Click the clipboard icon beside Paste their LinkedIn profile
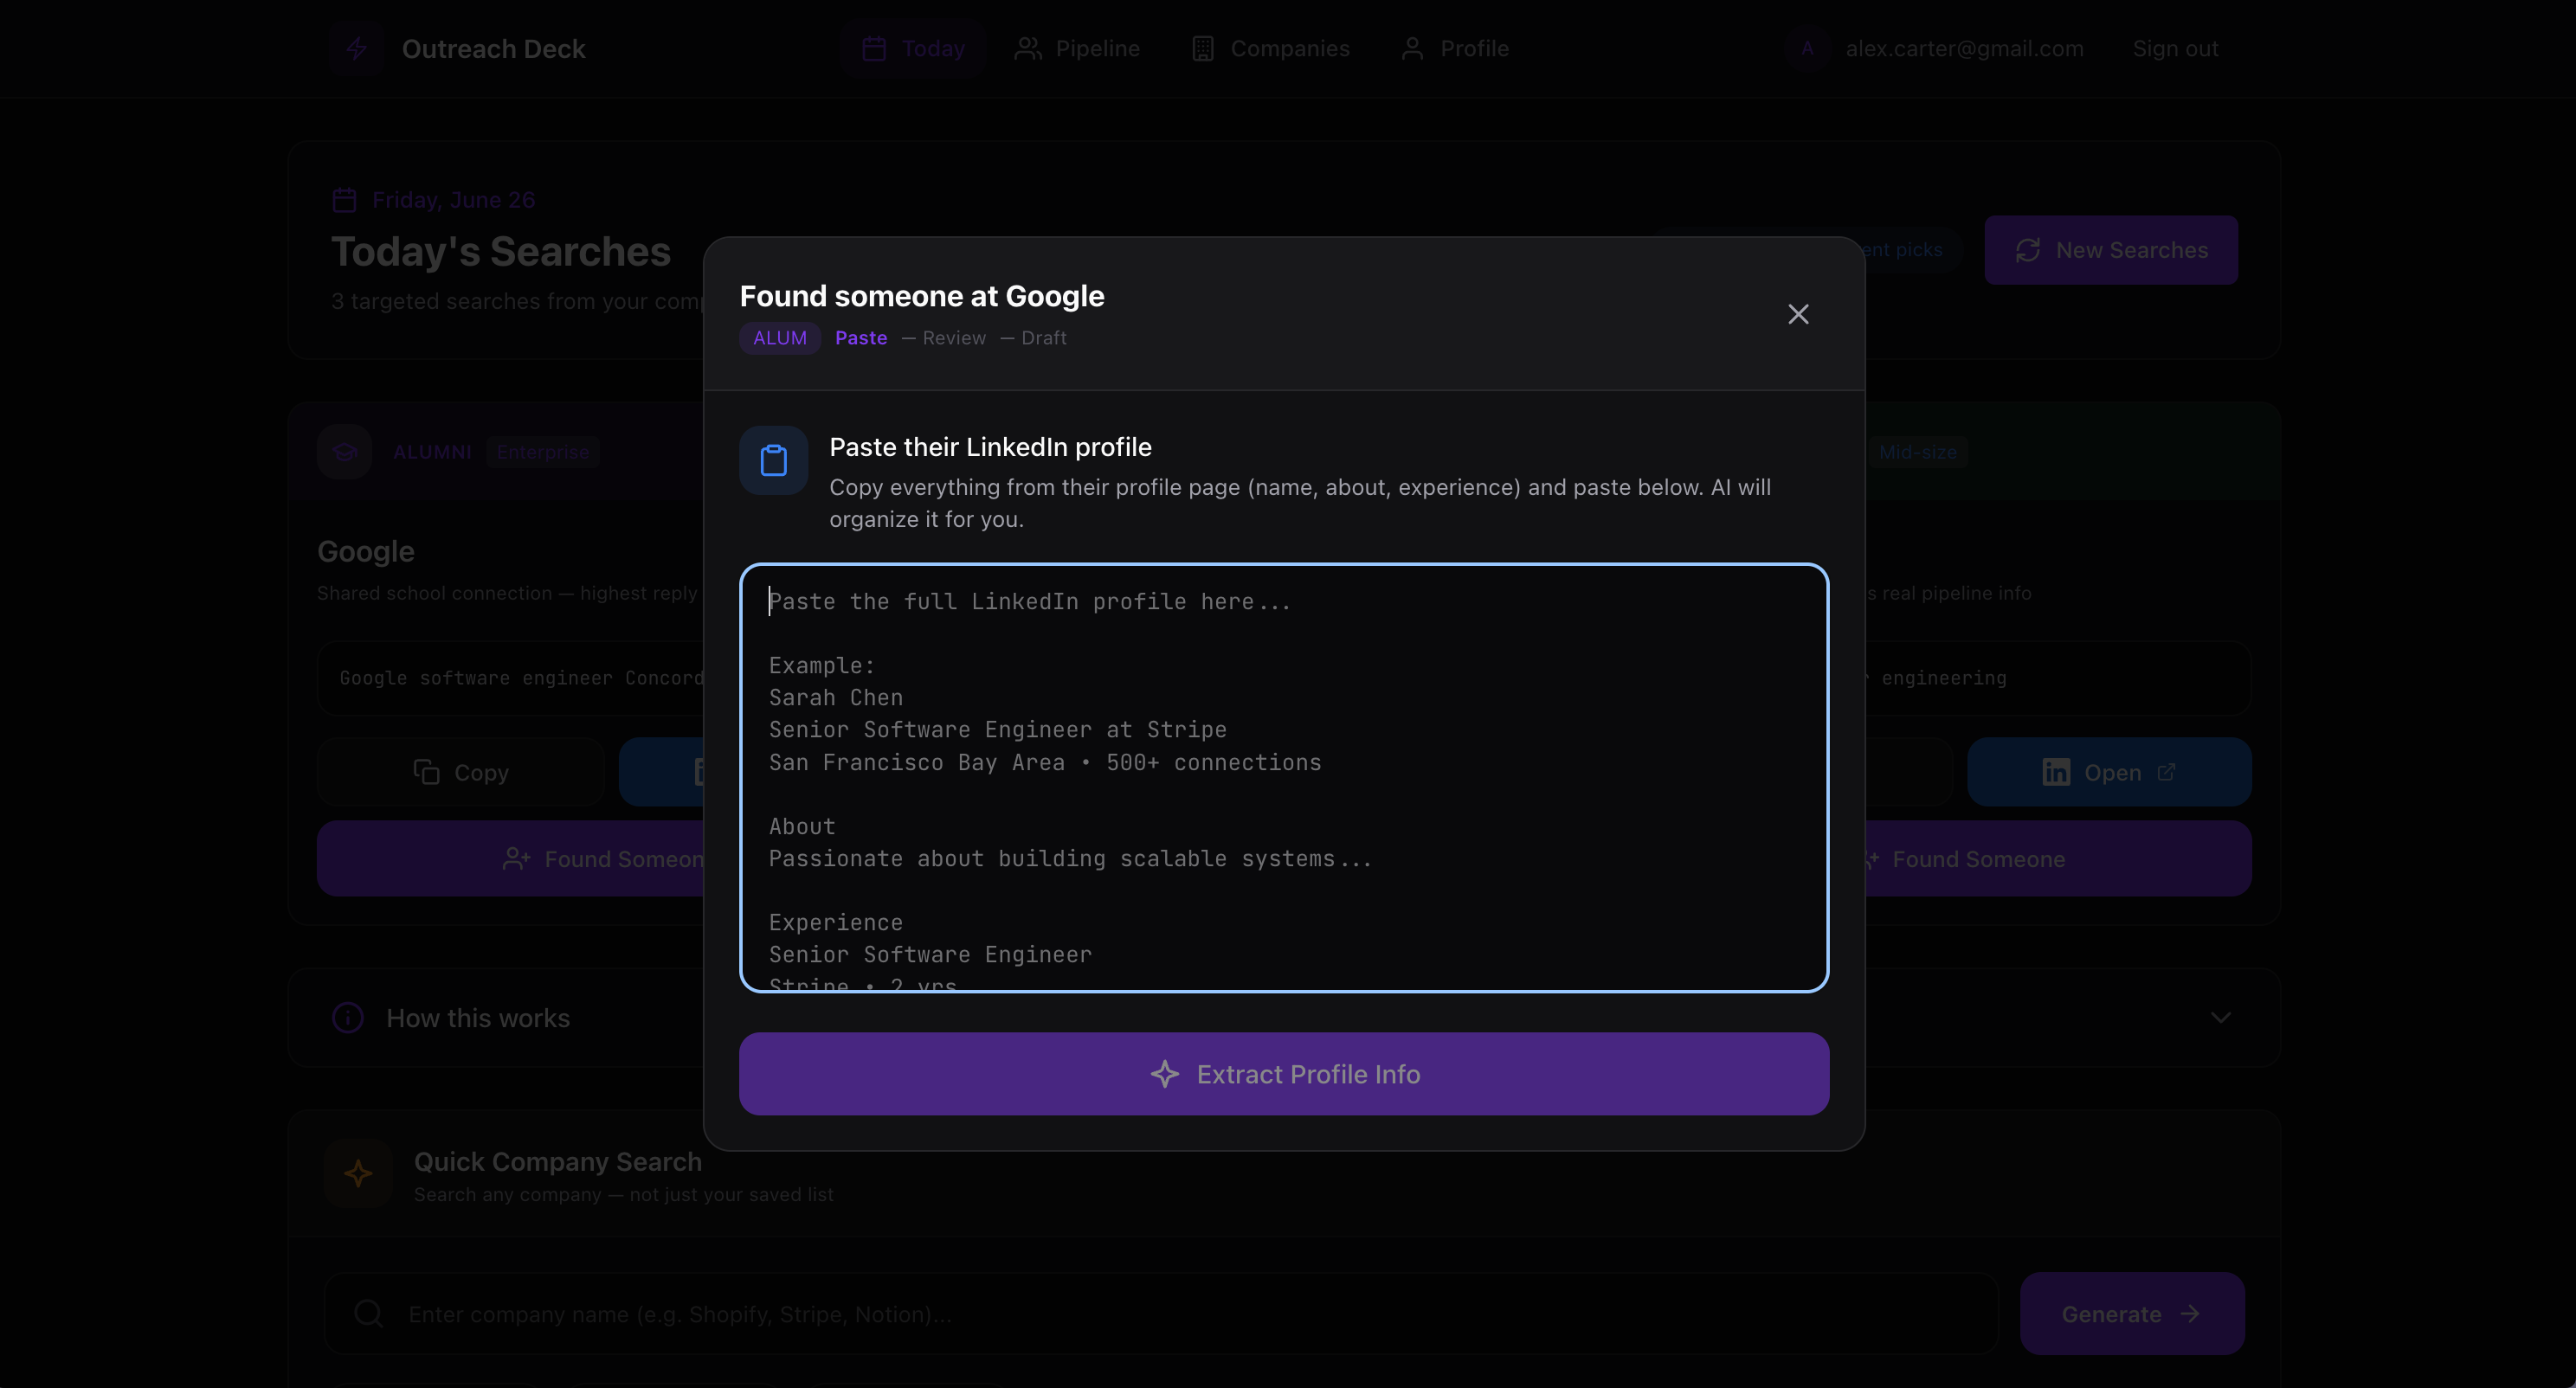2576x1388 pixels. 773,460
